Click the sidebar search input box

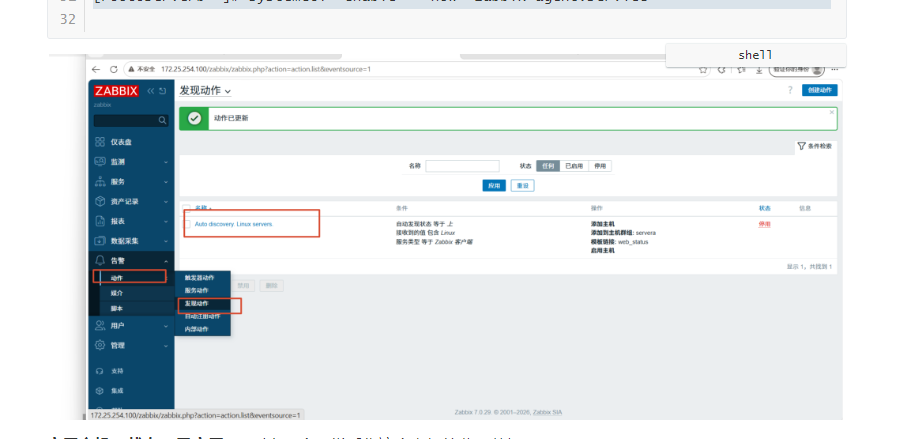pyautogui.click(x=131, y=120)
